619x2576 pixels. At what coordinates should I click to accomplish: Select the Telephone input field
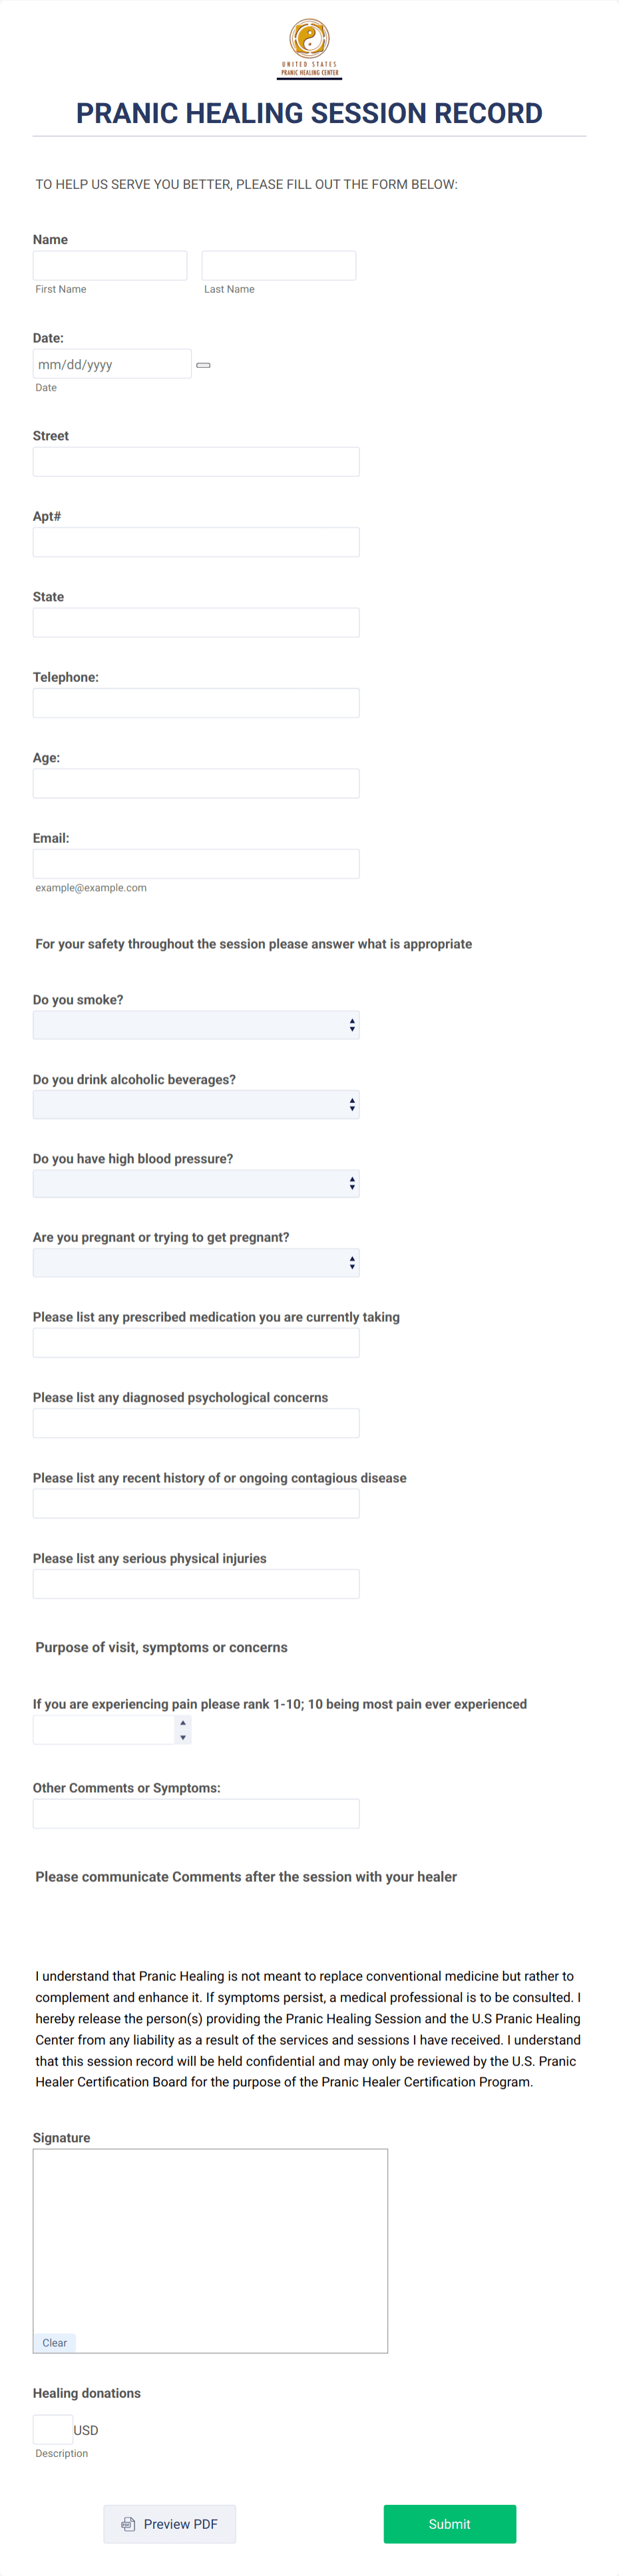pos(196,702)
